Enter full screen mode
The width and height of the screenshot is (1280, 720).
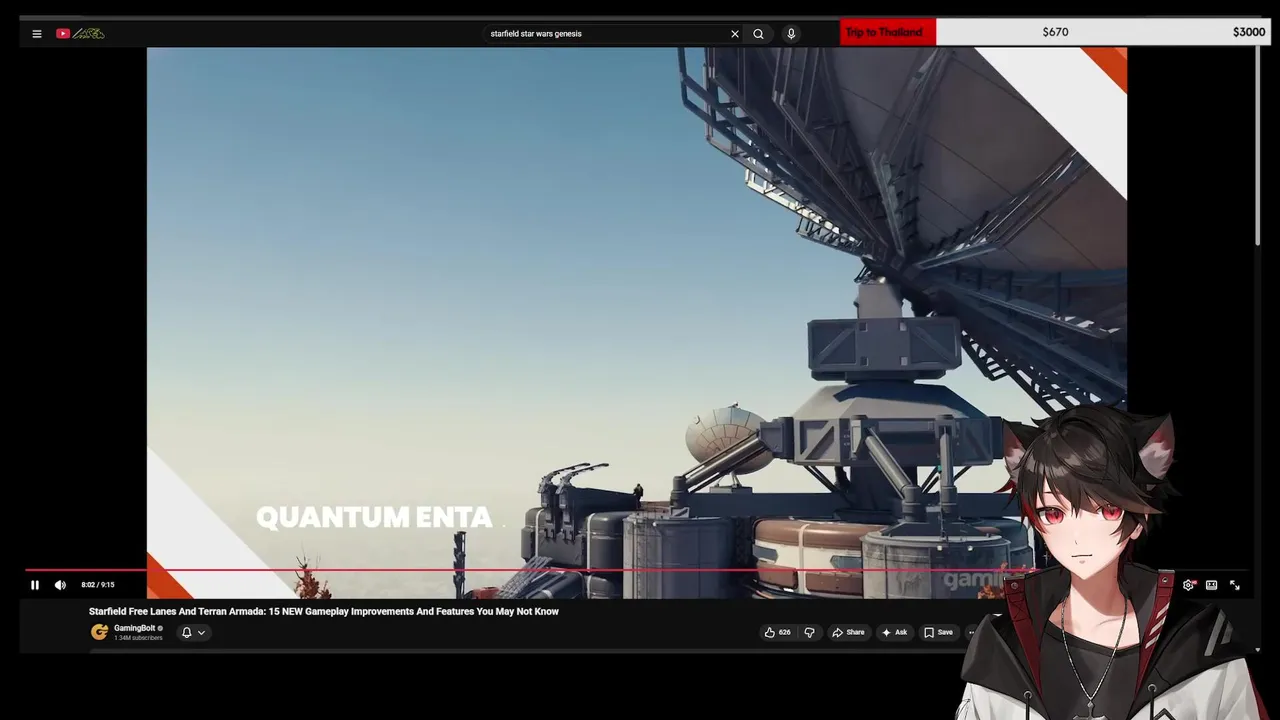pos(1235,585)
